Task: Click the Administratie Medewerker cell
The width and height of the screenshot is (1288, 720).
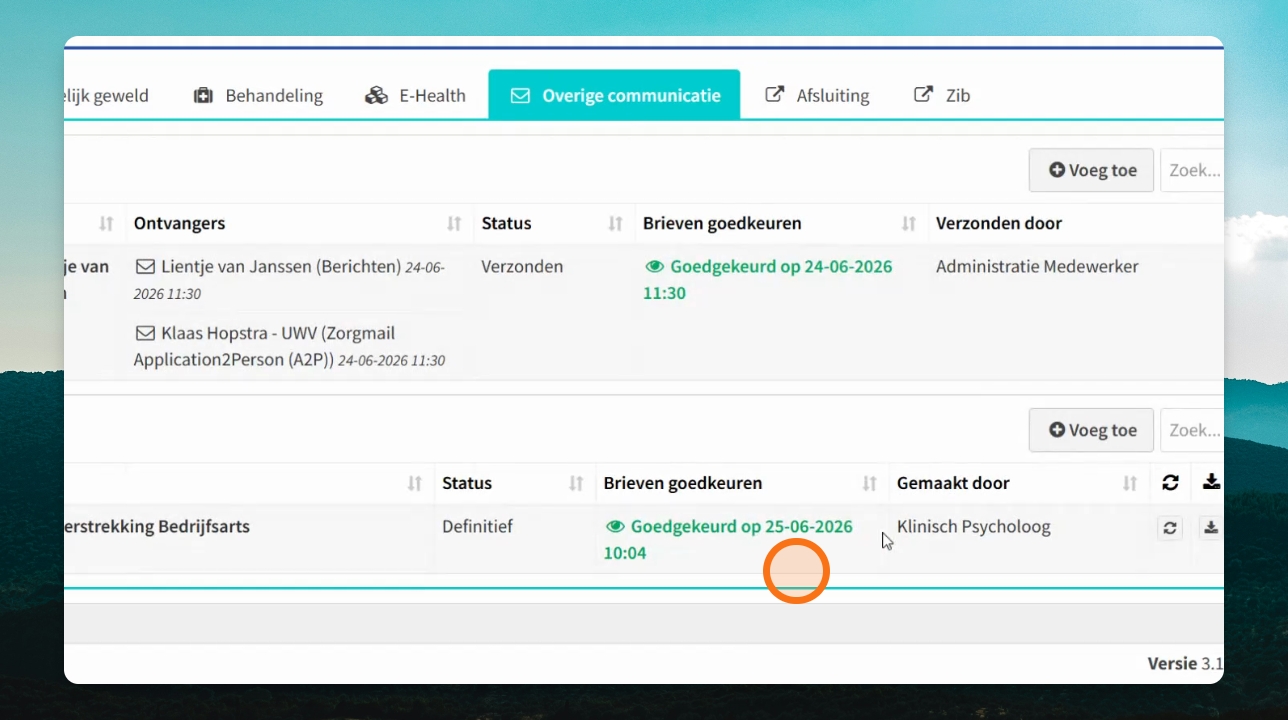Action: tap(1037, 267)
